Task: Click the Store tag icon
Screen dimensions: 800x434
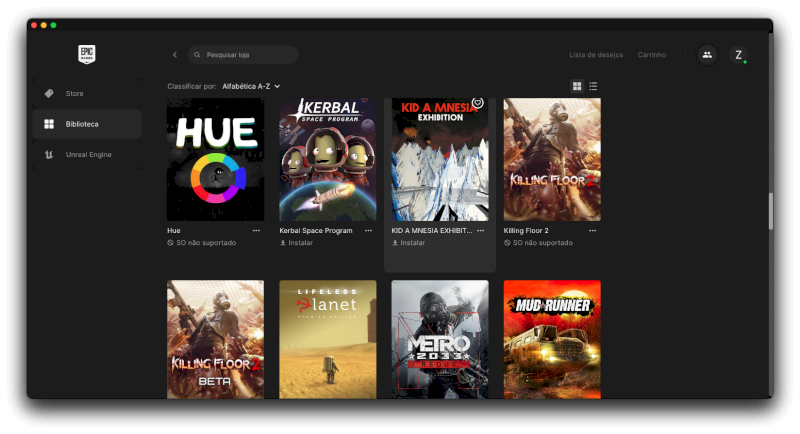Action: pyautogui.click(x=49, y=93)
